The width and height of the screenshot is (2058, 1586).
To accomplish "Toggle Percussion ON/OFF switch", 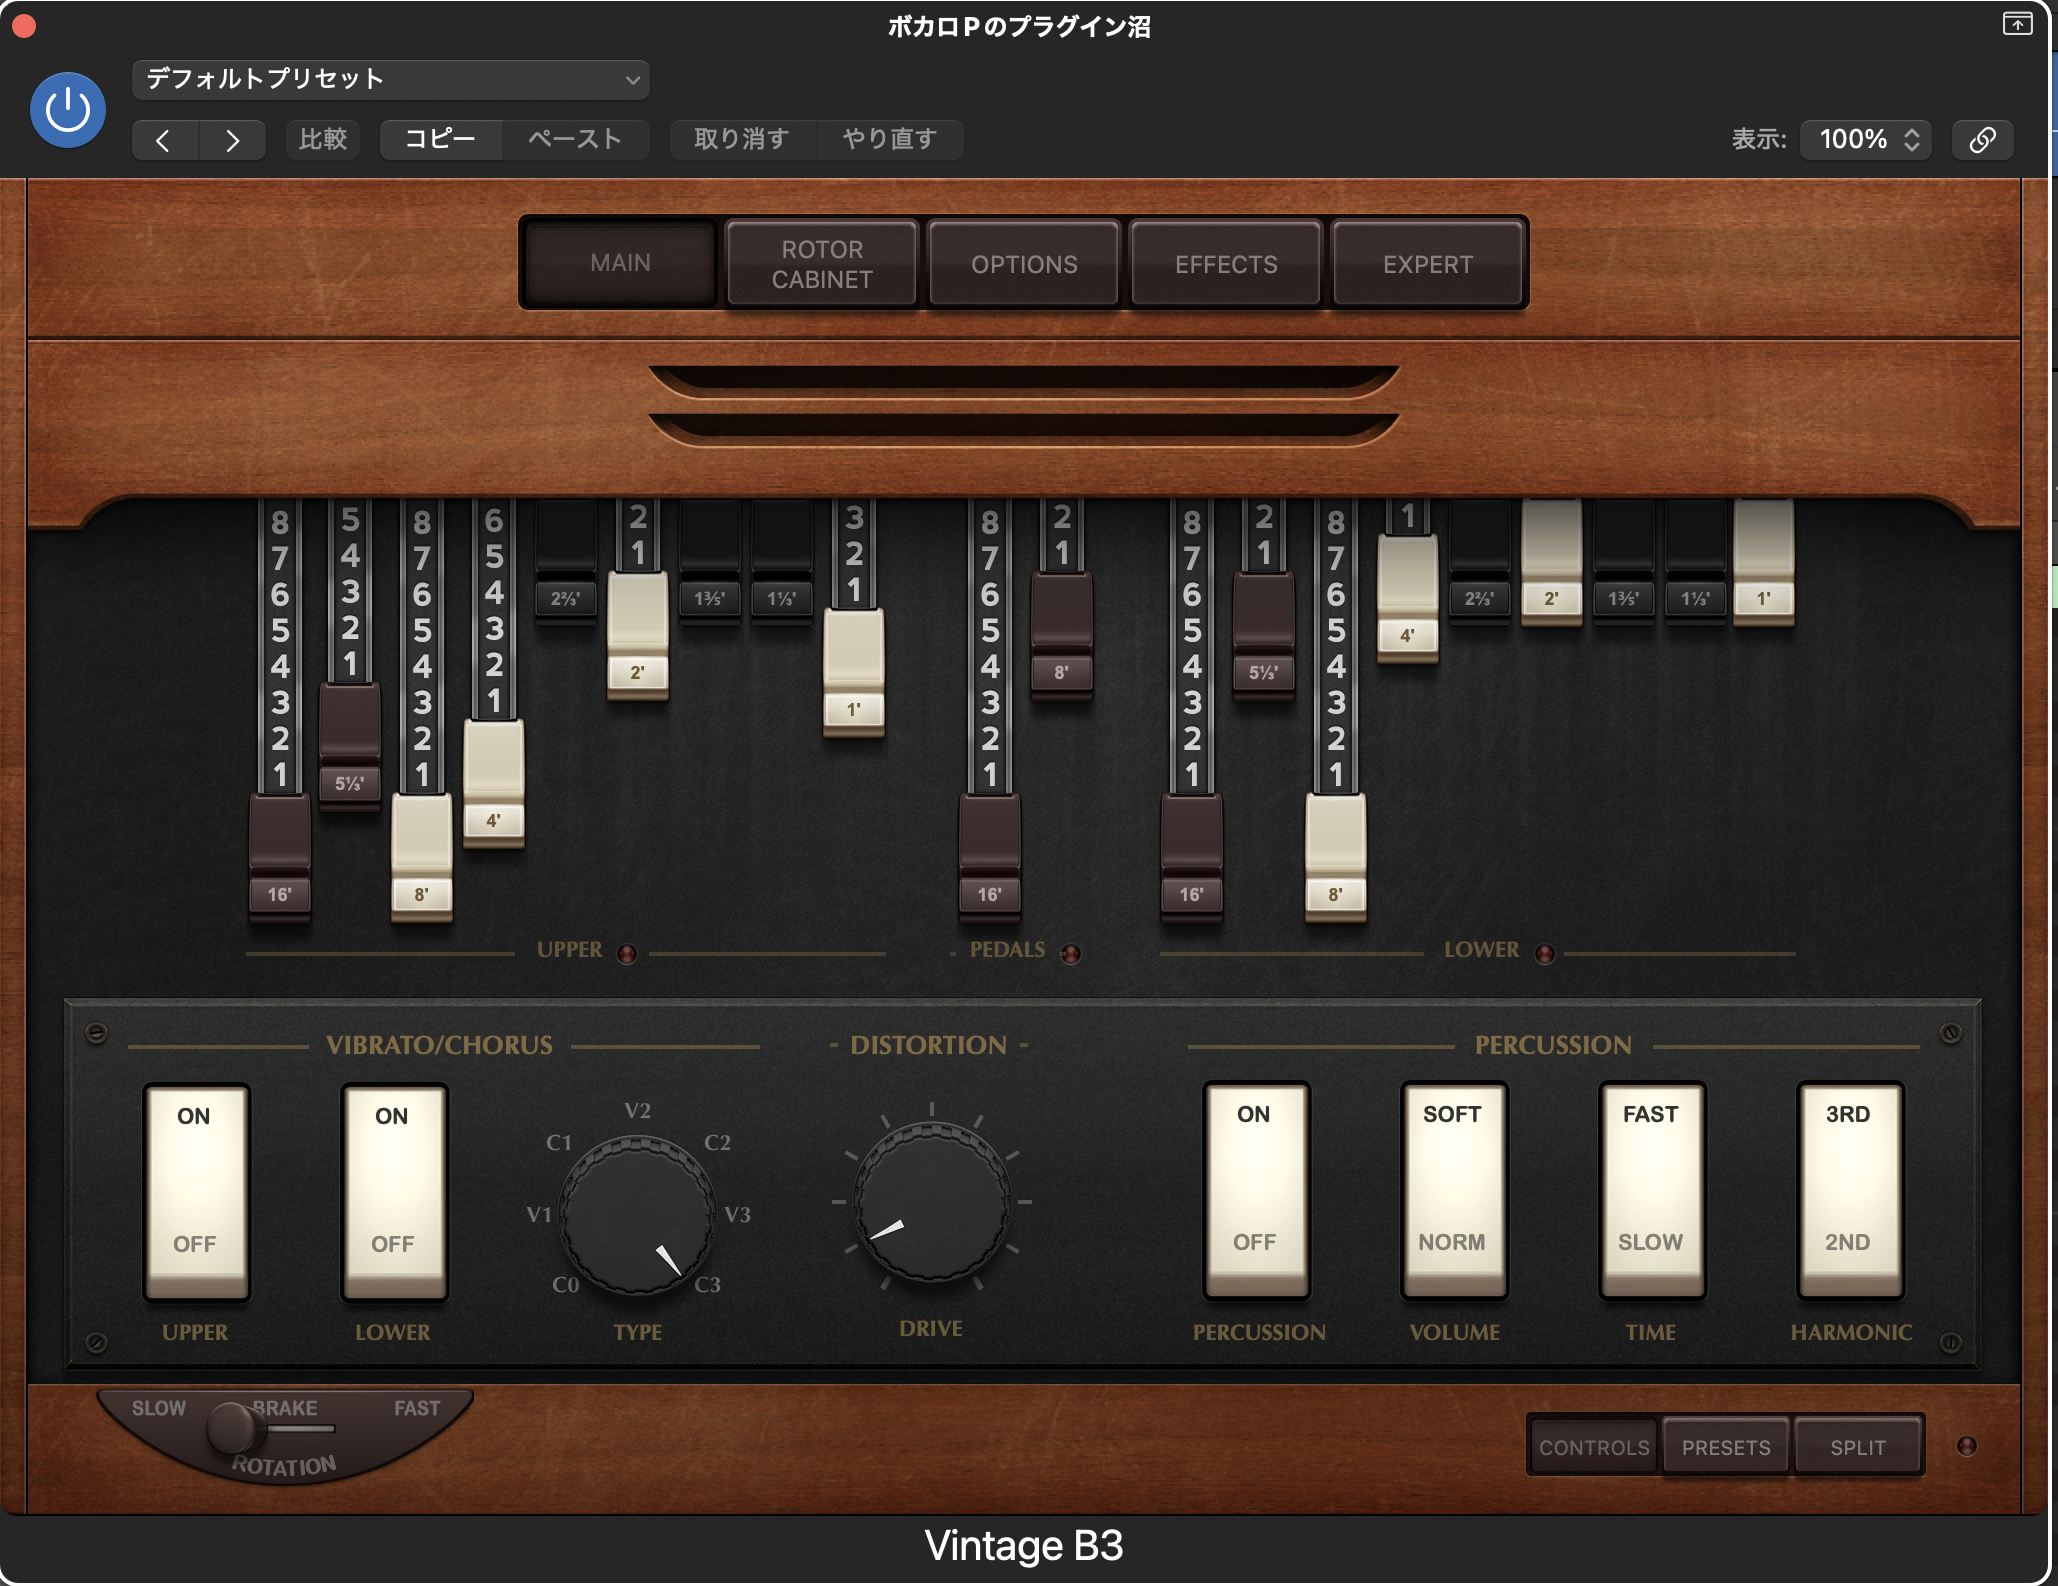I will pos(1255,1190).
